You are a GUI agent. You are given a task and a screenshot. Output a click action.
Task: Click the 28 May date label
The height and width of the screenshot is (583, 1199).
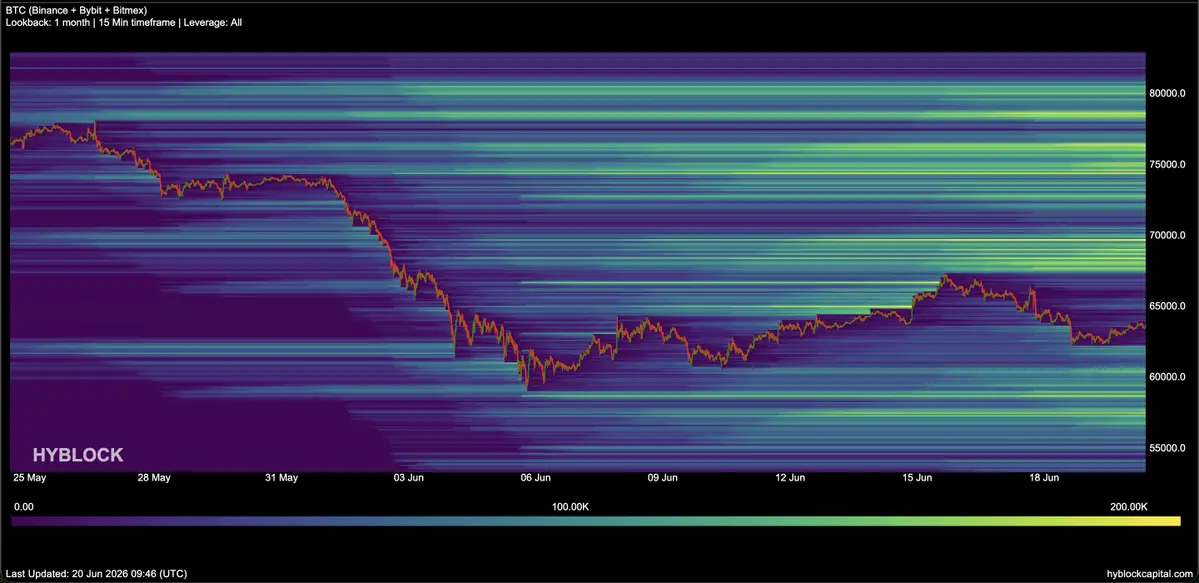(154, 478)
